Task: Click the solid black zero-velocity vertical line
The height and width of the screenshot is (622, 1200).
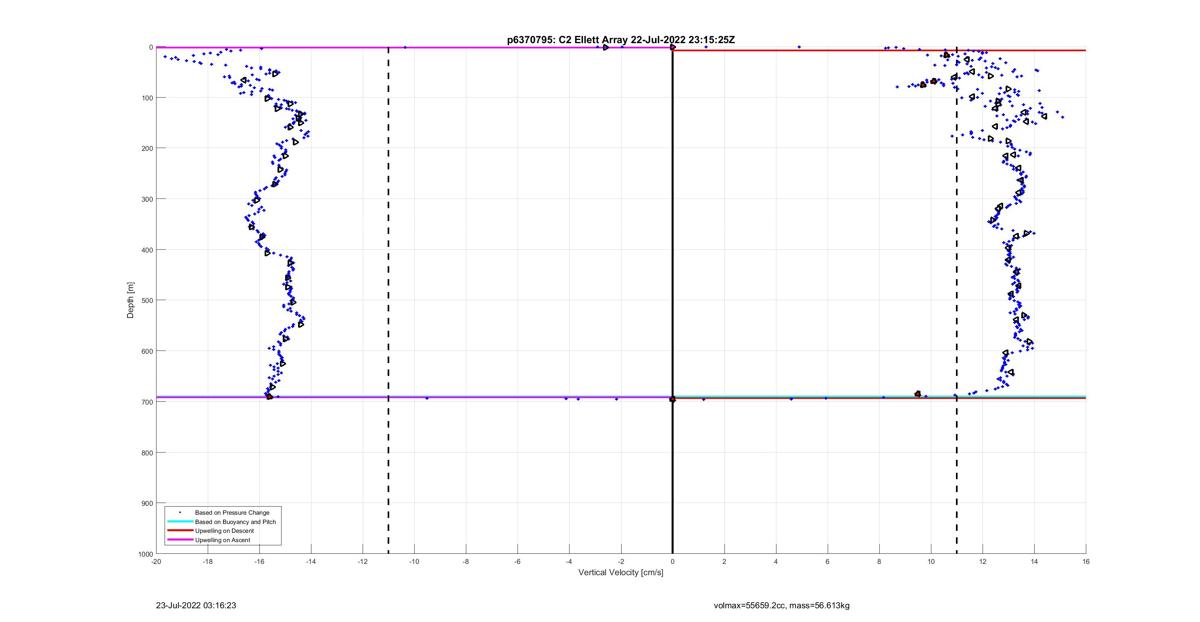Action: pyautogui.click(x=673, y=300)
